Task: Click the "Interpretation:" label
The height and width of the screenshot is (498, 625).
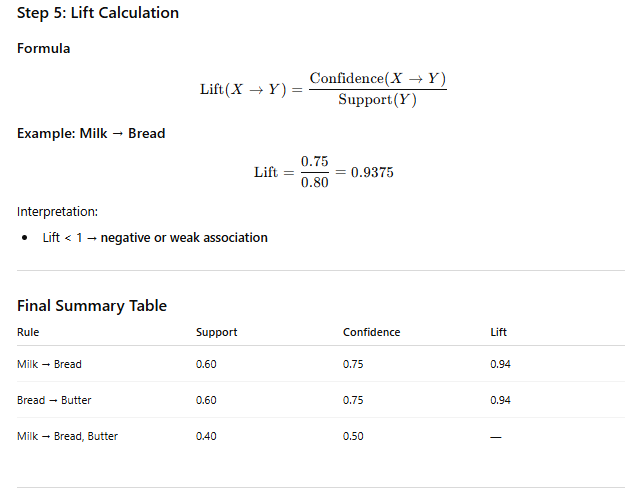Action: tap(57, 211)
